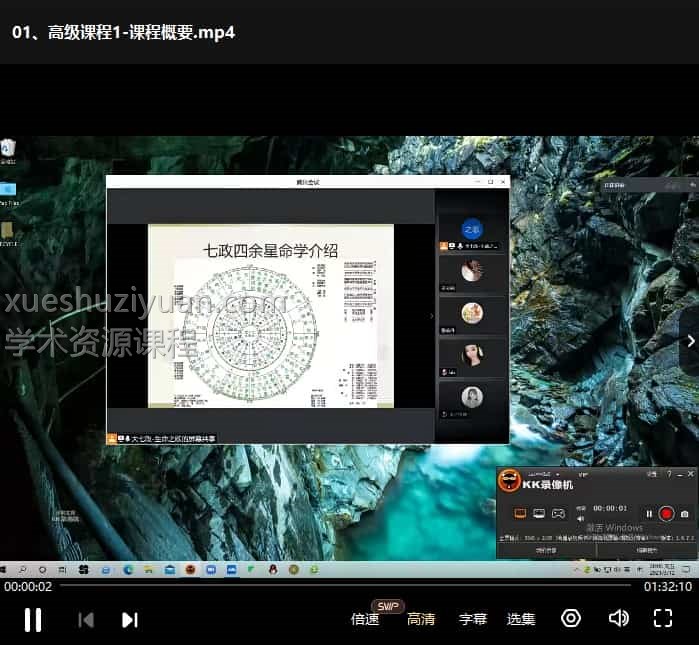Select the gamepad game mode icon in KK录像机
This screenshot has width=699, height=645.
(x=558, y=513)
